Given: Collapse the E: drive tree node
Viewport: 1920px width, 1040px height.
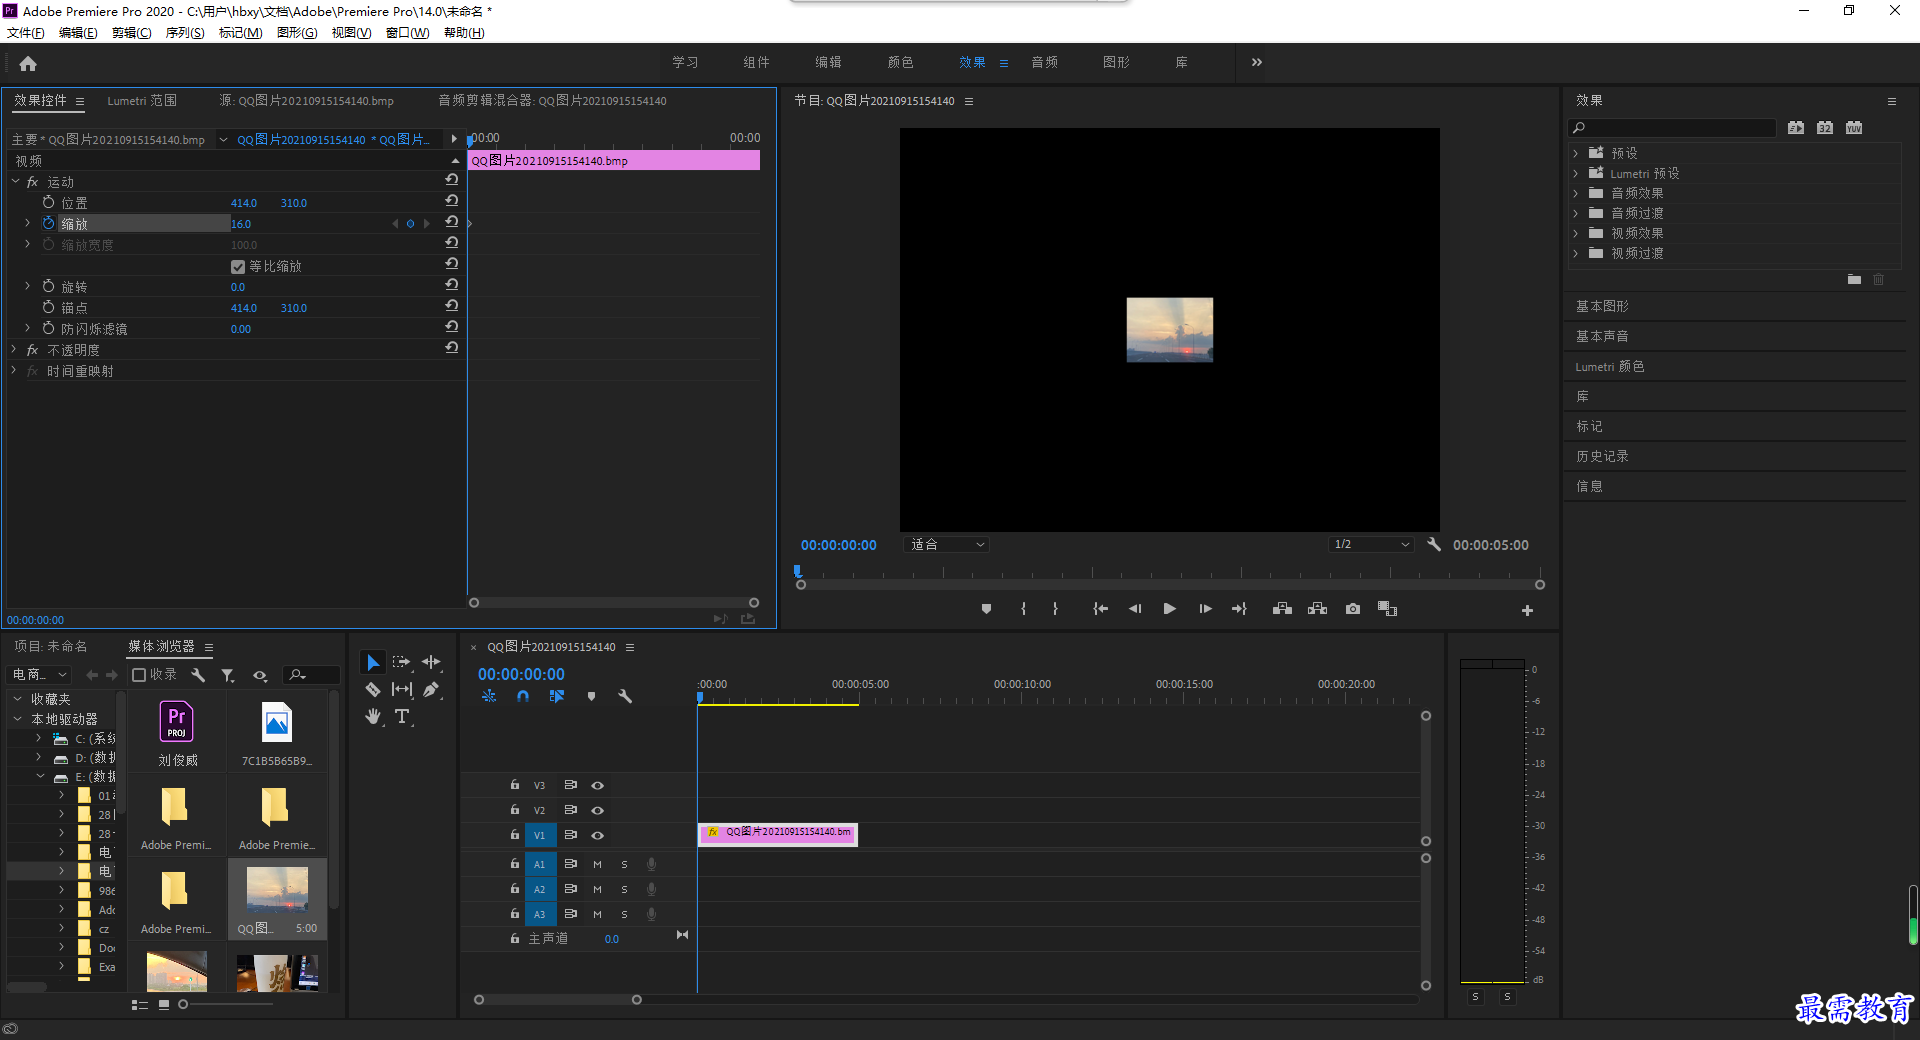Looking at the screenshot, I should click(x=40, y=776).
